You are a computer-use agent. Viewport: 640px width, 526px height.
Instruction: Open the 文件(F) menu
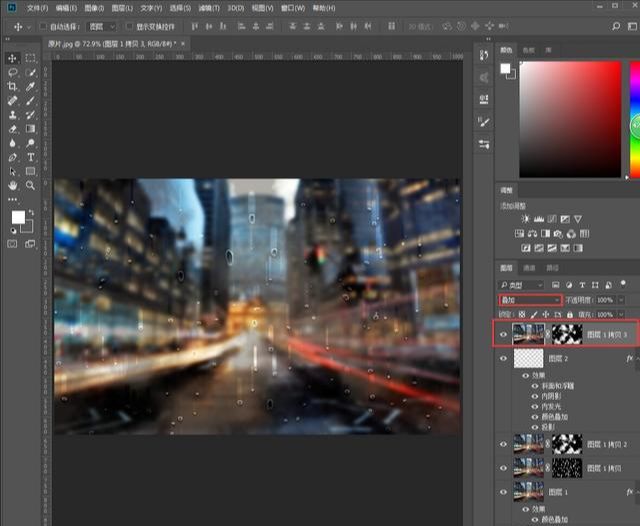click(37, 8)
